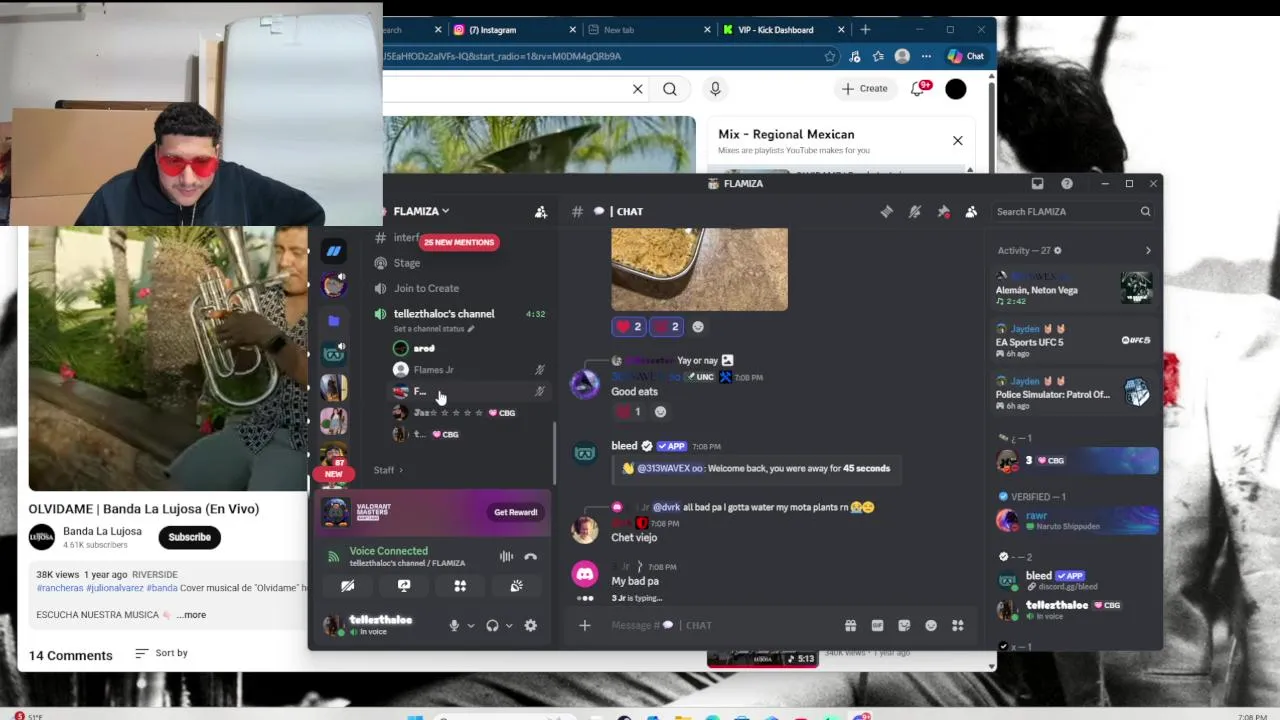Open a new browser tab with plus
Viewport: 1280px width, 720px height.
click(x=865, y=30)
